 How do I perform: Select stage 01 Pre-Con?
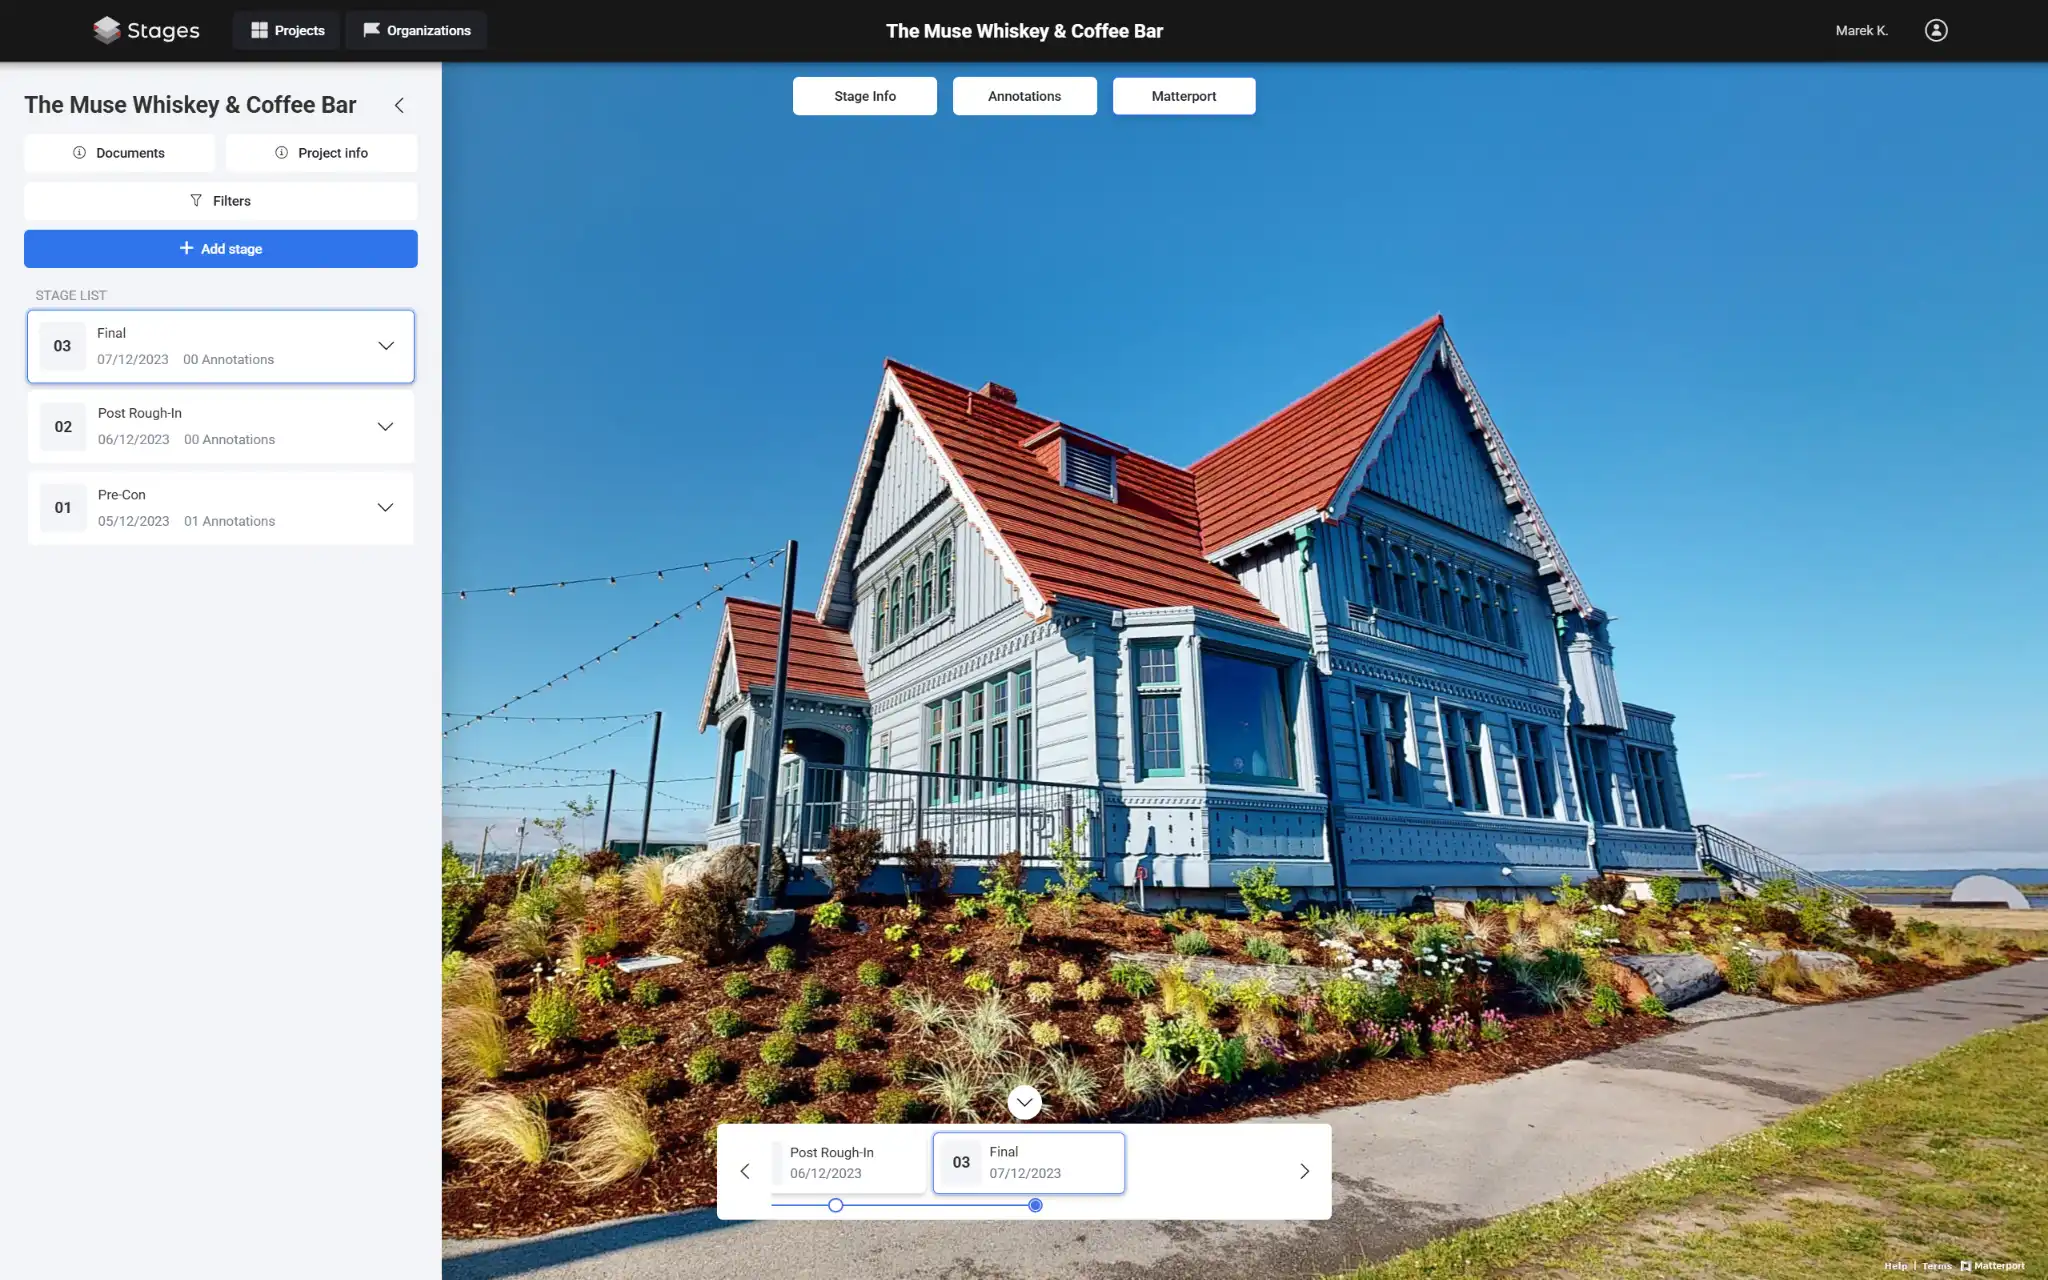pyautogui.click(x=221, y=508)
